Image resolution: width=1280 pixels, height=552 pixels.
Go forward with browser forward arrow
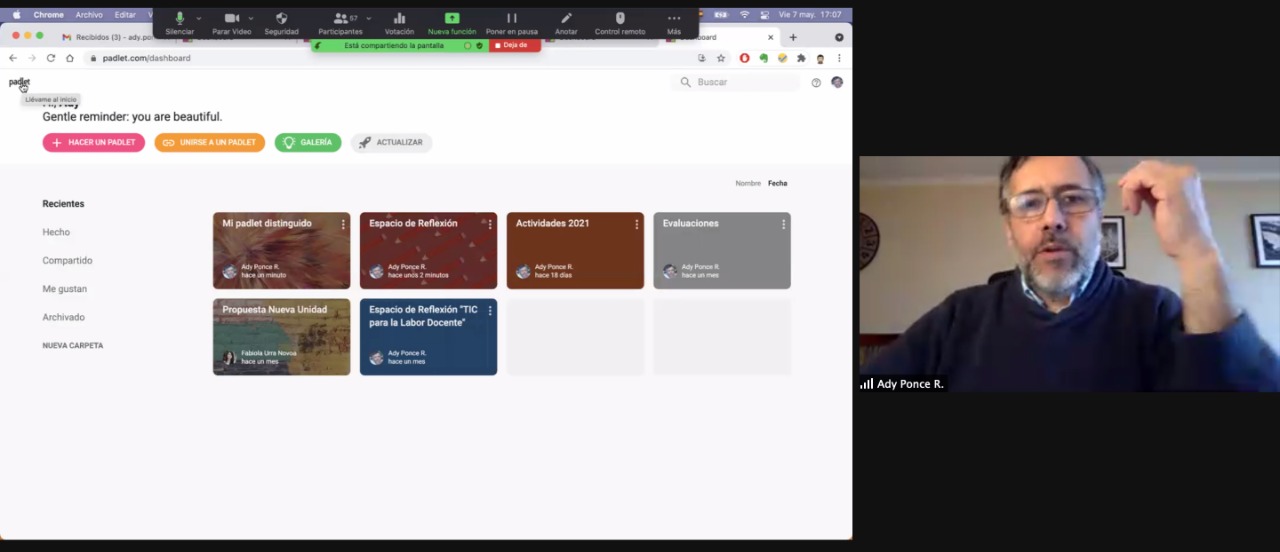[32, 58]
